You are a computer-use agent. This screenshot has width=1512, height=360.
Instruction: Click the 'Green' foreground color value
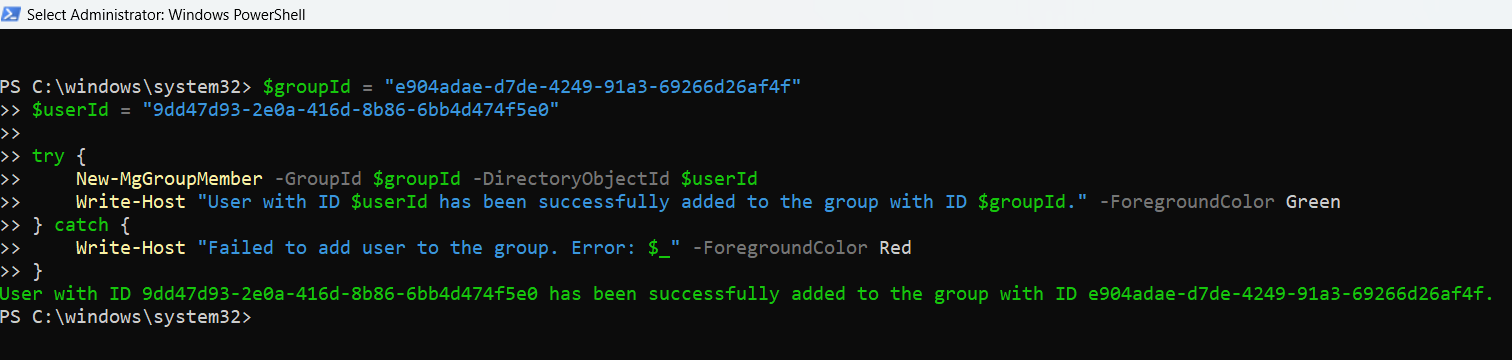pyautogui.click(x=1313, y=202)
